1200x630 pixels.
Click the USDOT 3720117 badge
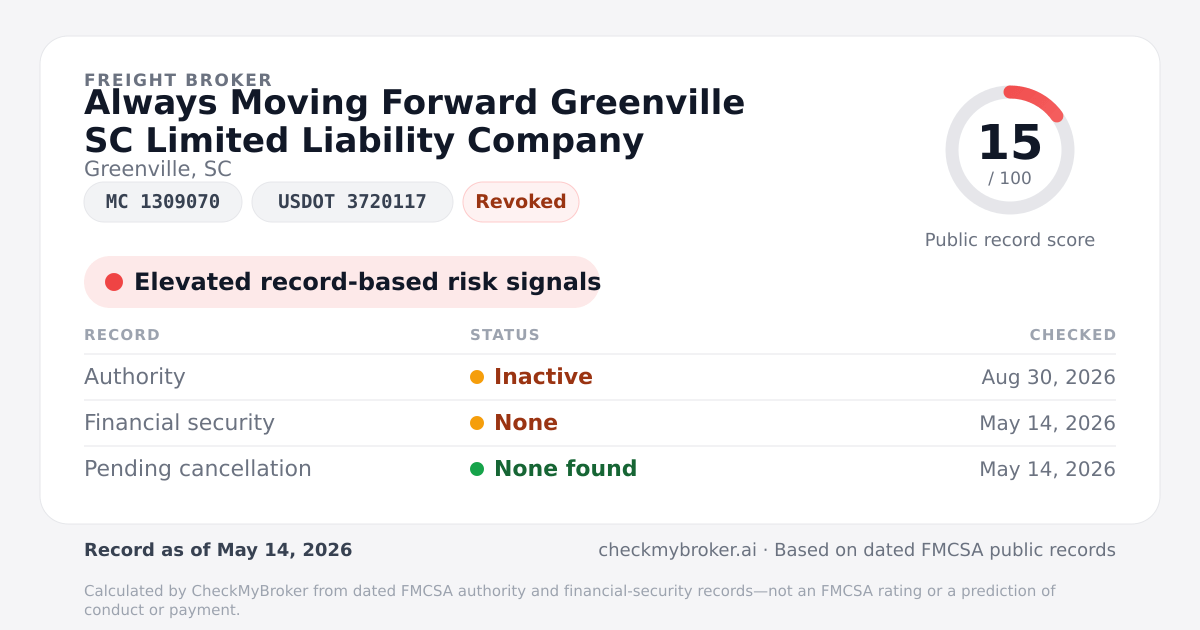pyautogui.click(x=352, y=202)
